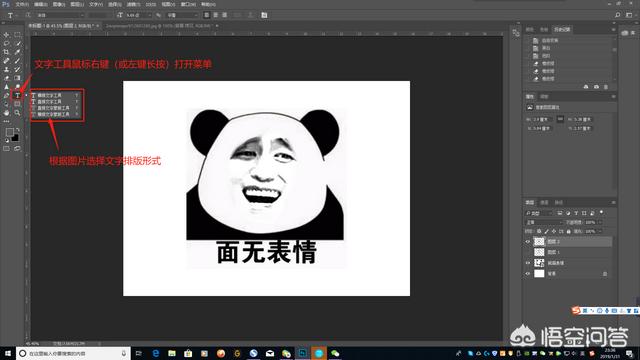Expand the layer opacity slider arrow
This screenshot has height=360, width=640.
(x=600, y=222)
